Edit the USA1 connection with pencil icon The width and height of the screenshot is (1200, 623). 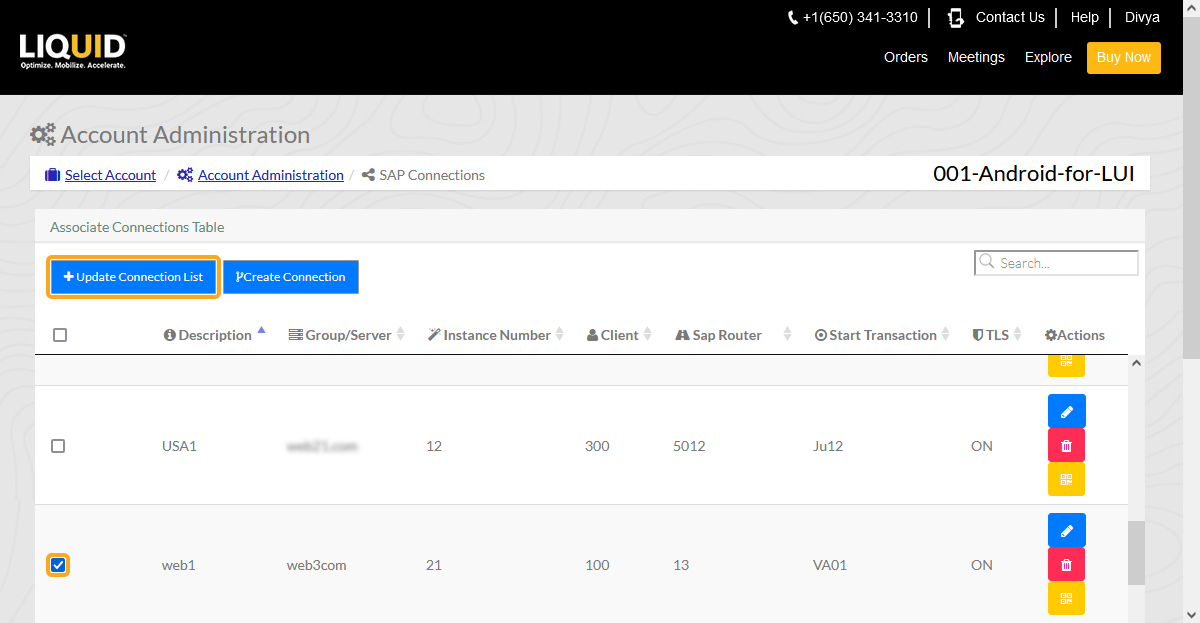pos(1066,411)
